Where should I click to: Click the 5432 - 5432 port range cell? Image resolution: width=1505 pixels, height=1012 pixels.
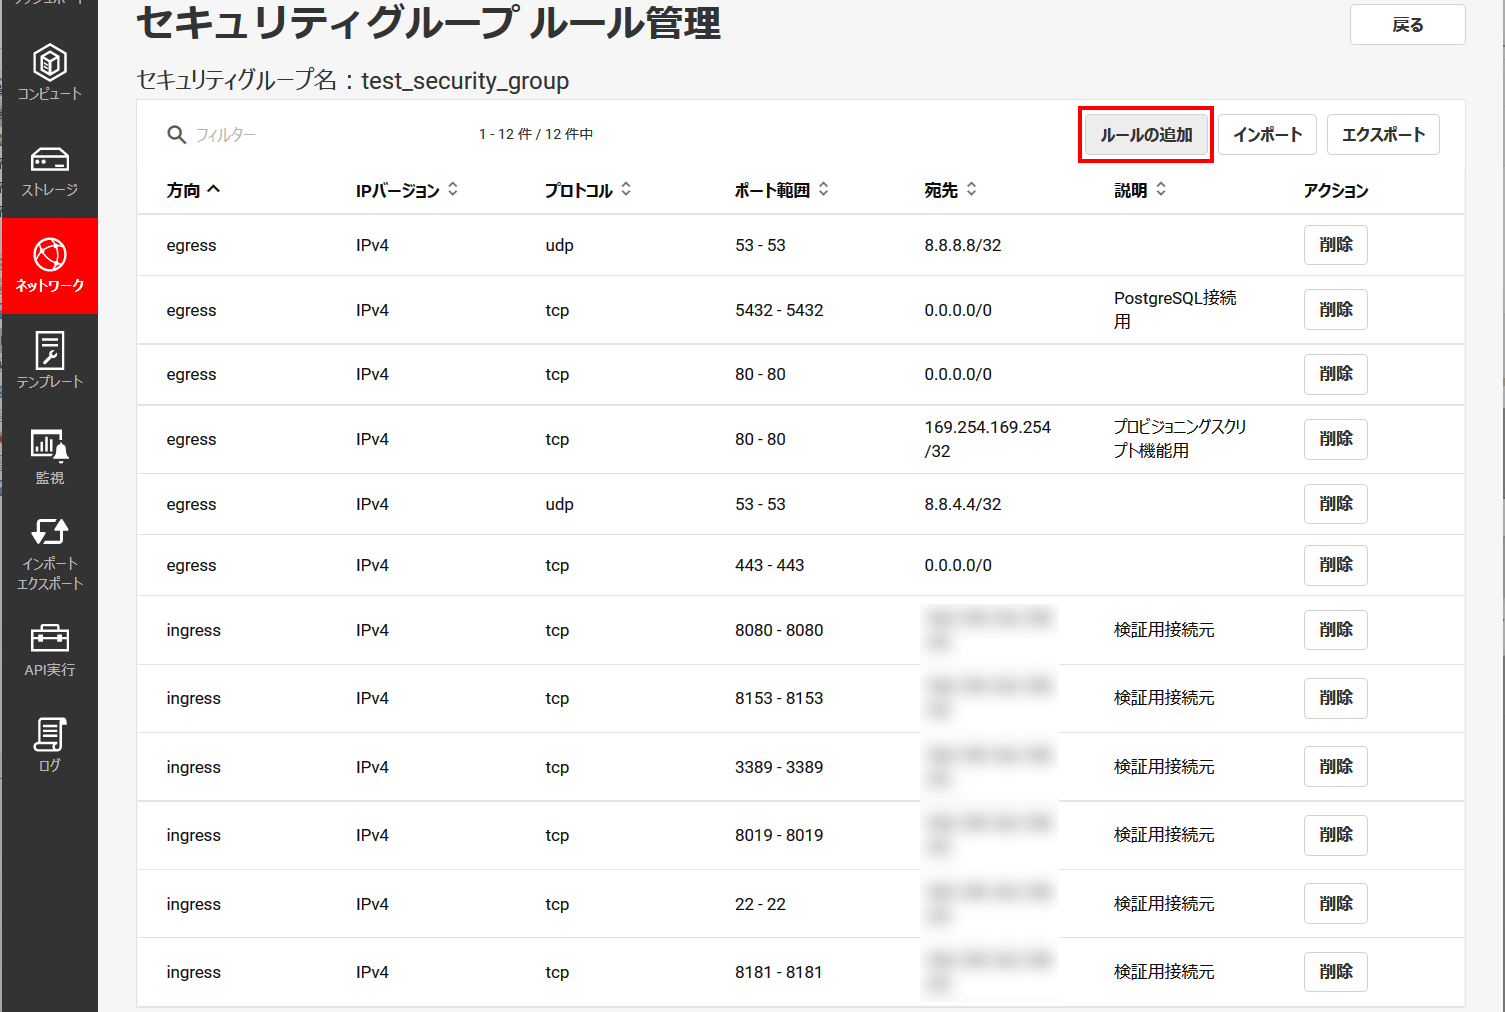779,310
